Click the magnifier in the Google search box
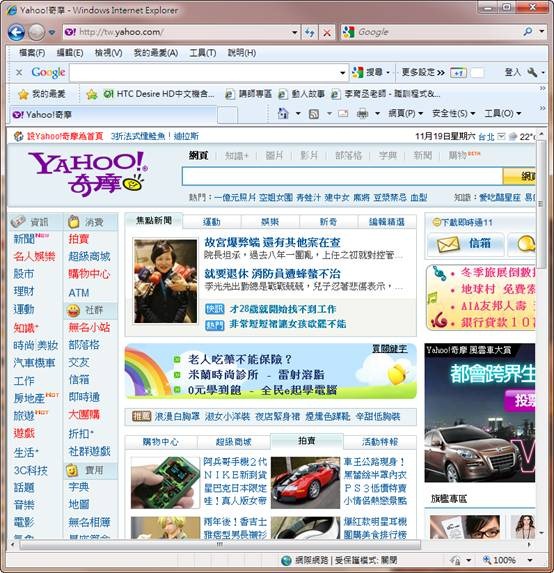The width and height of the screenshot is (554, 573). click(x=528, y=32)
